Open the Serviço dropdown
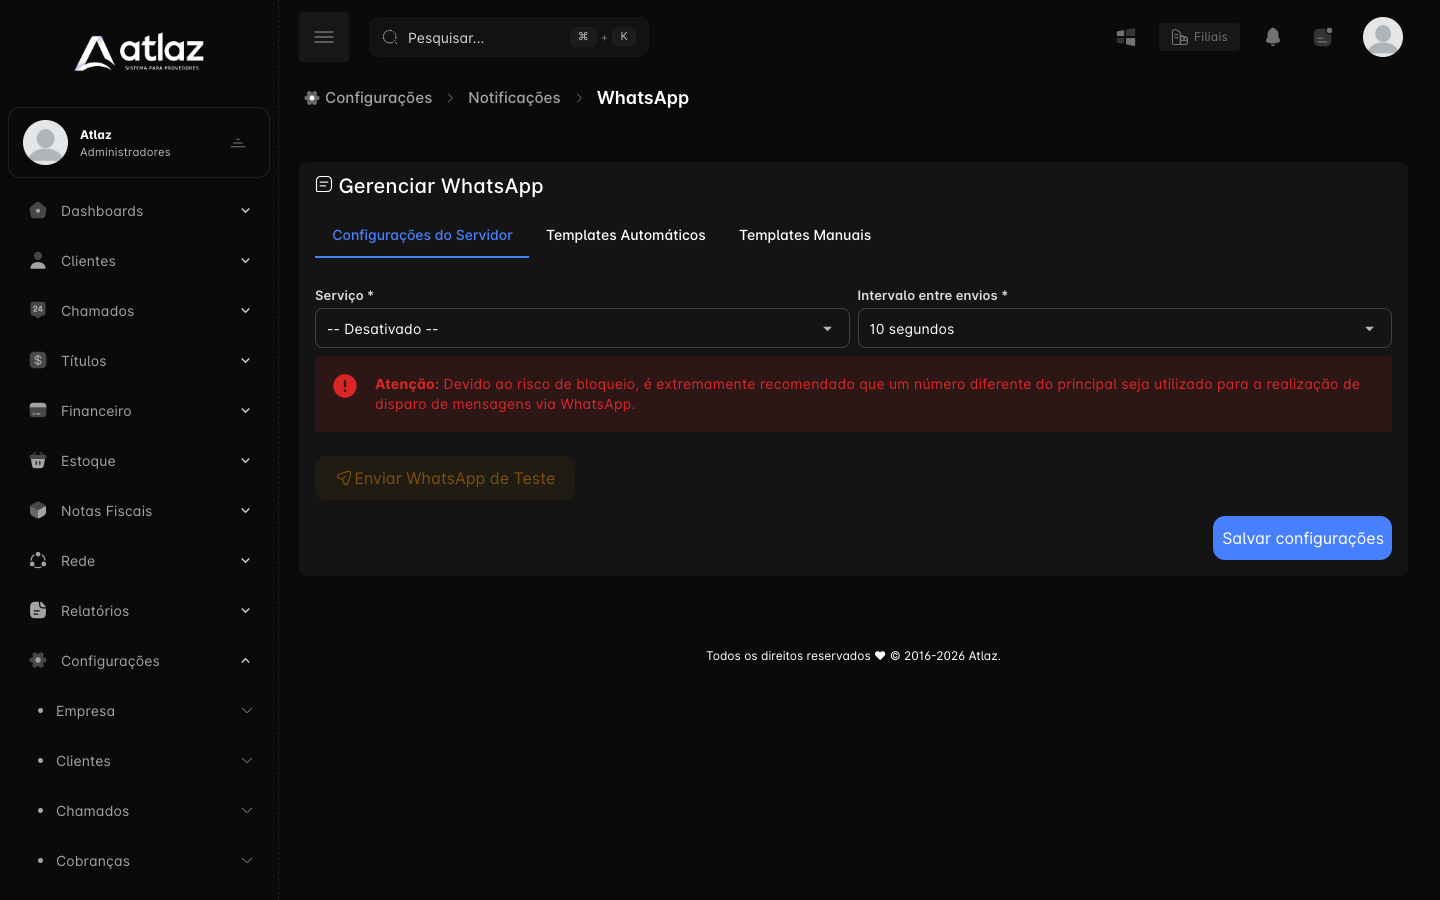Image resolution: width=1440 pixels, height=900 pixels. coord(582,328)
